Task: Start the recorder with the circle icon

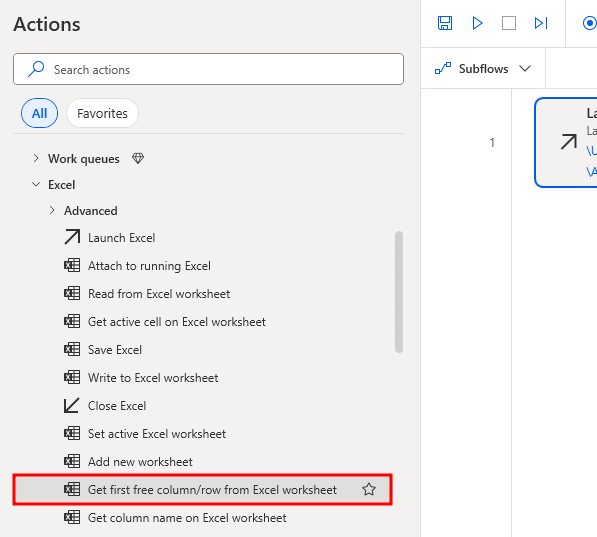Action: point(589,23)
